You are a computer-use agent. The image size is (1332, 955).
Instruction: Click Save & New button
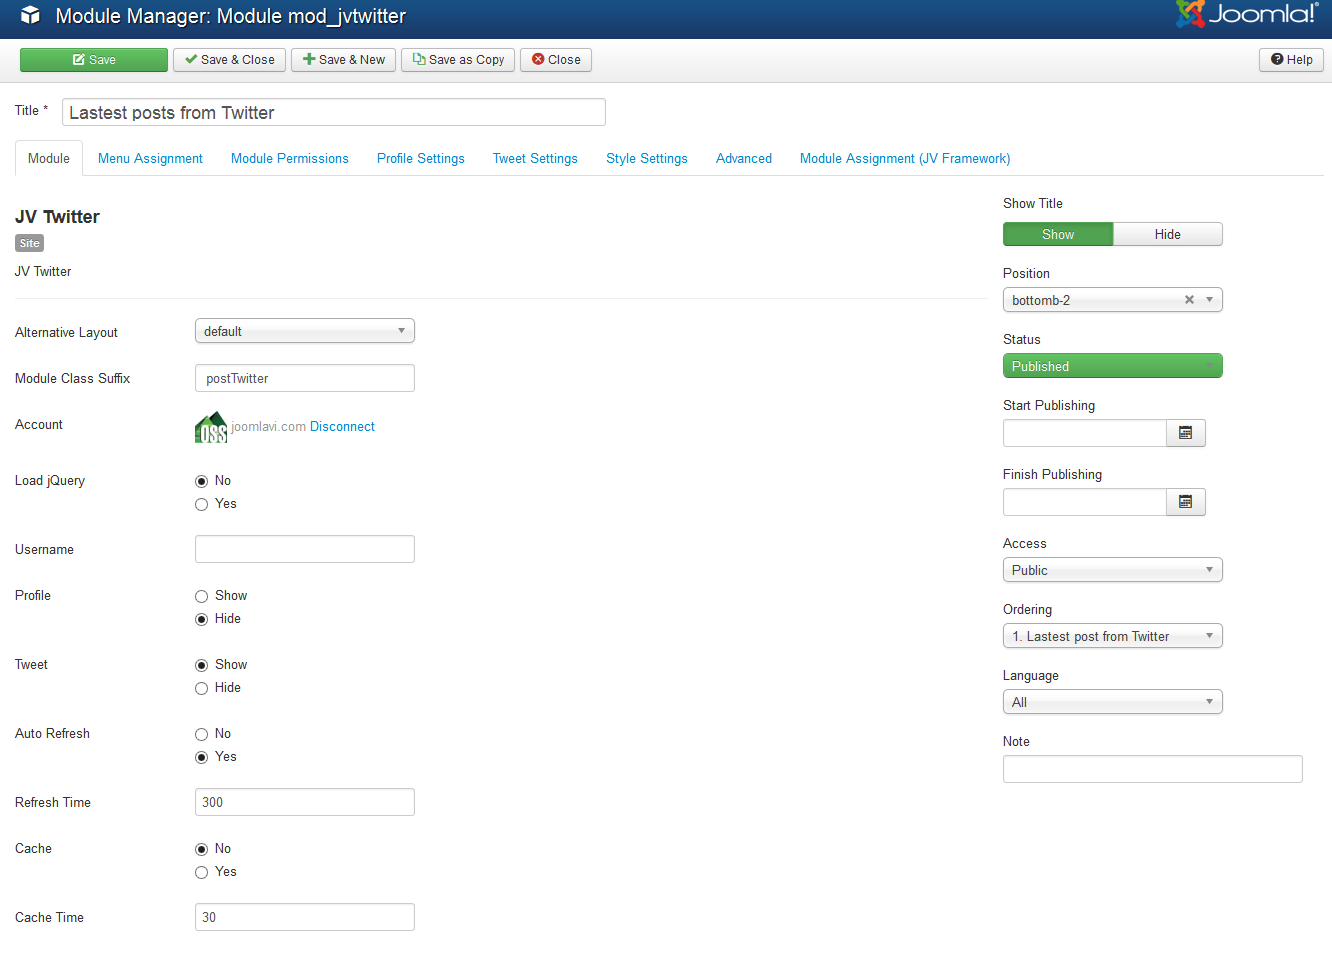[344, 60]
